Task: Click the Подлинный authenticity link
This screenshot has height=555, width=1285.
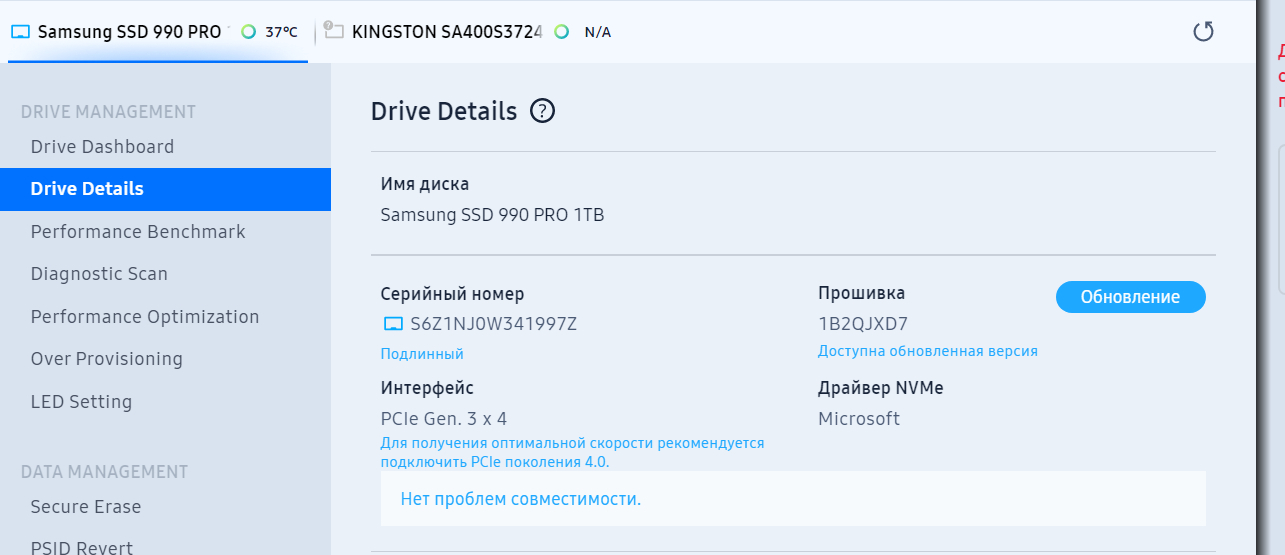Action: click(x=422, y=354)
